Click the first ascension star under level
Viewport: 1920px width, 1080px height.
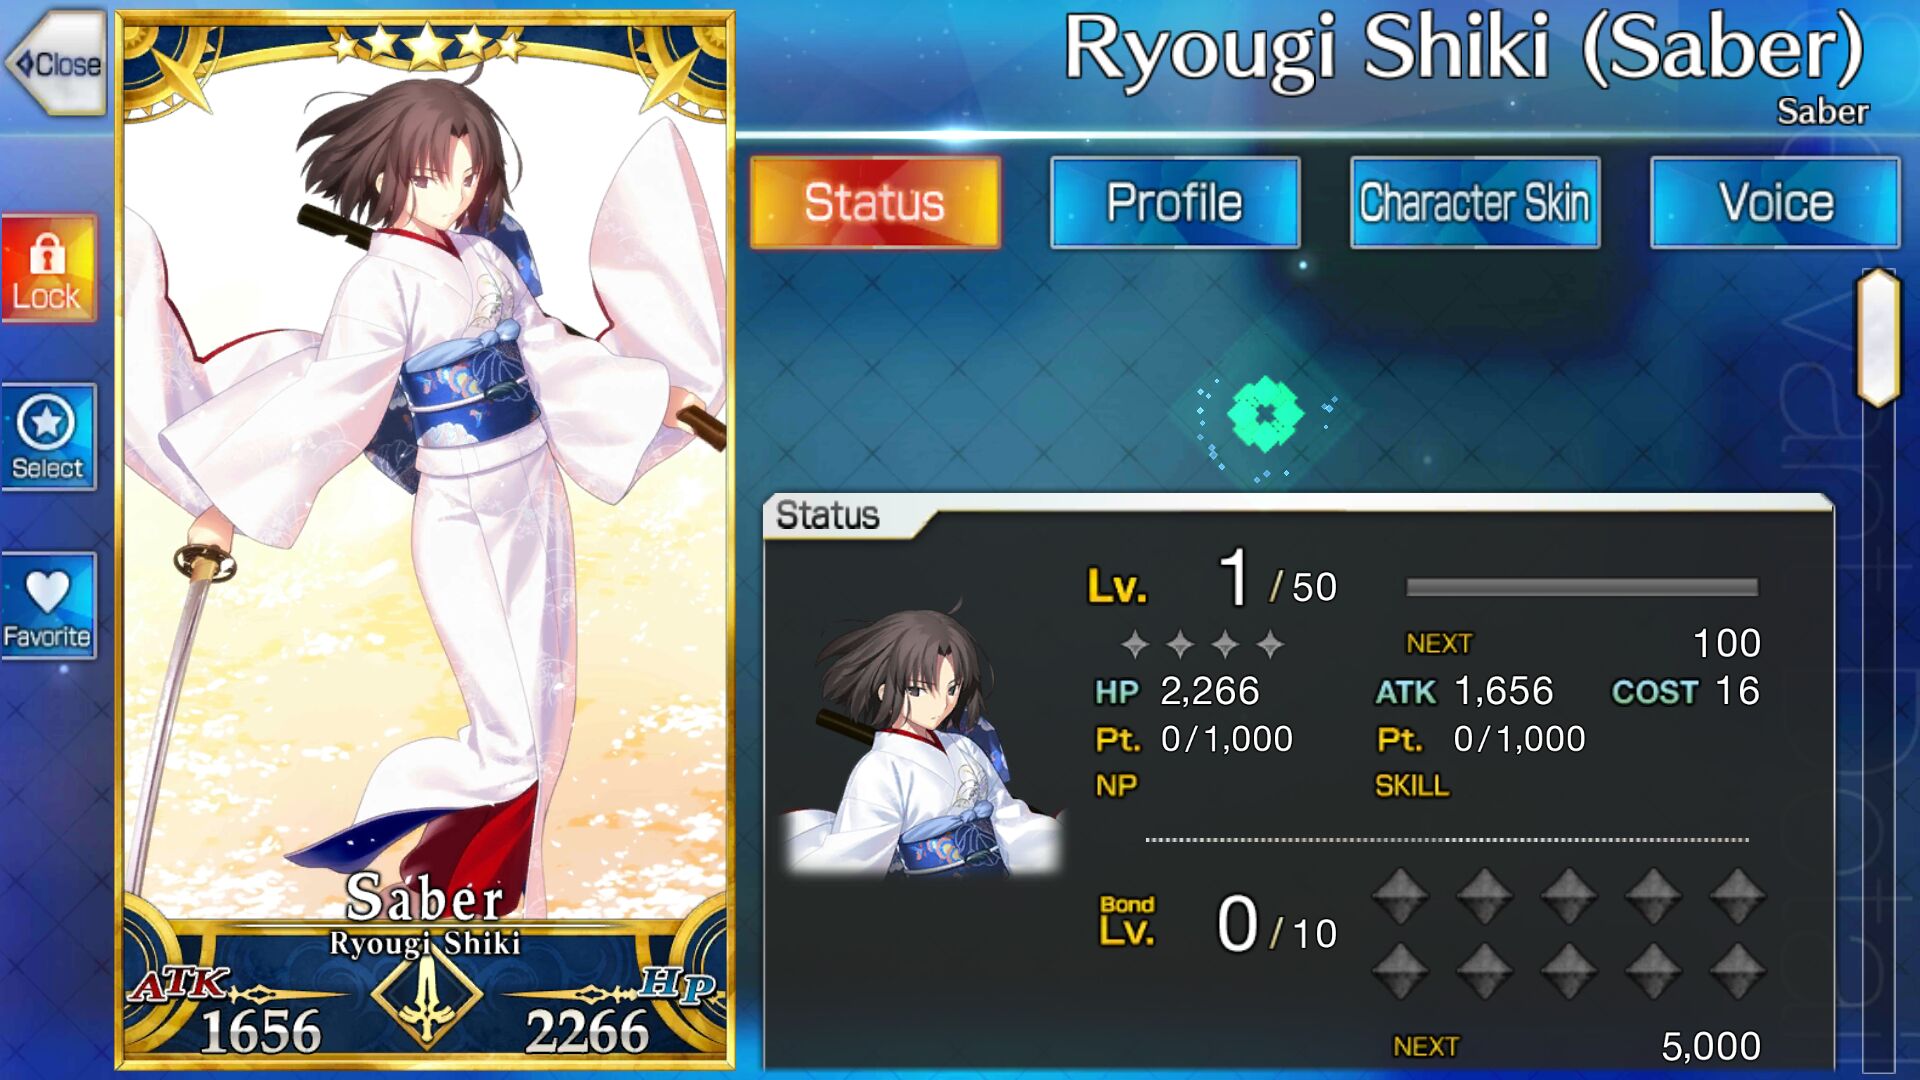pyautogui.click(x=1134, y=644)
